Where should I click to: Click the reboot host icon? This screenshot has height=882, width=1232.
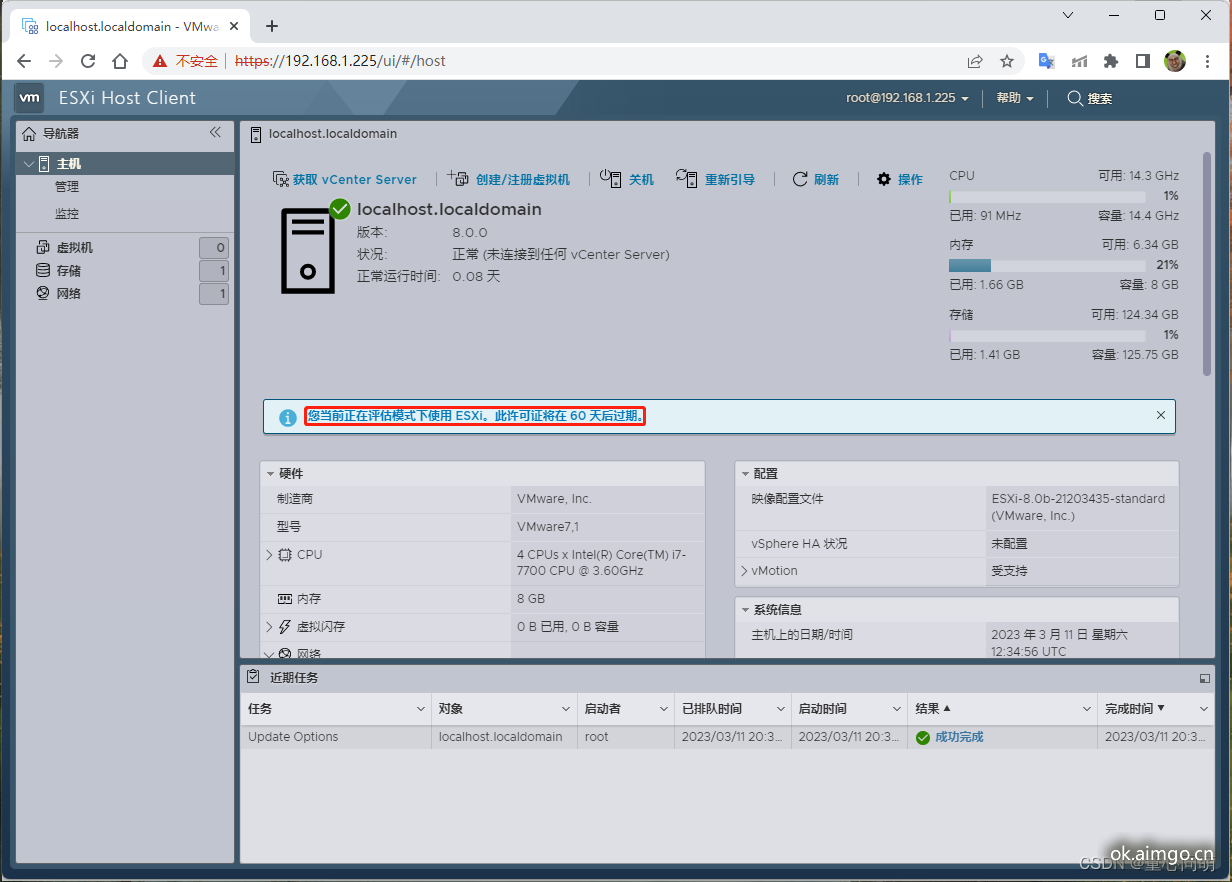tap(686, 178)
